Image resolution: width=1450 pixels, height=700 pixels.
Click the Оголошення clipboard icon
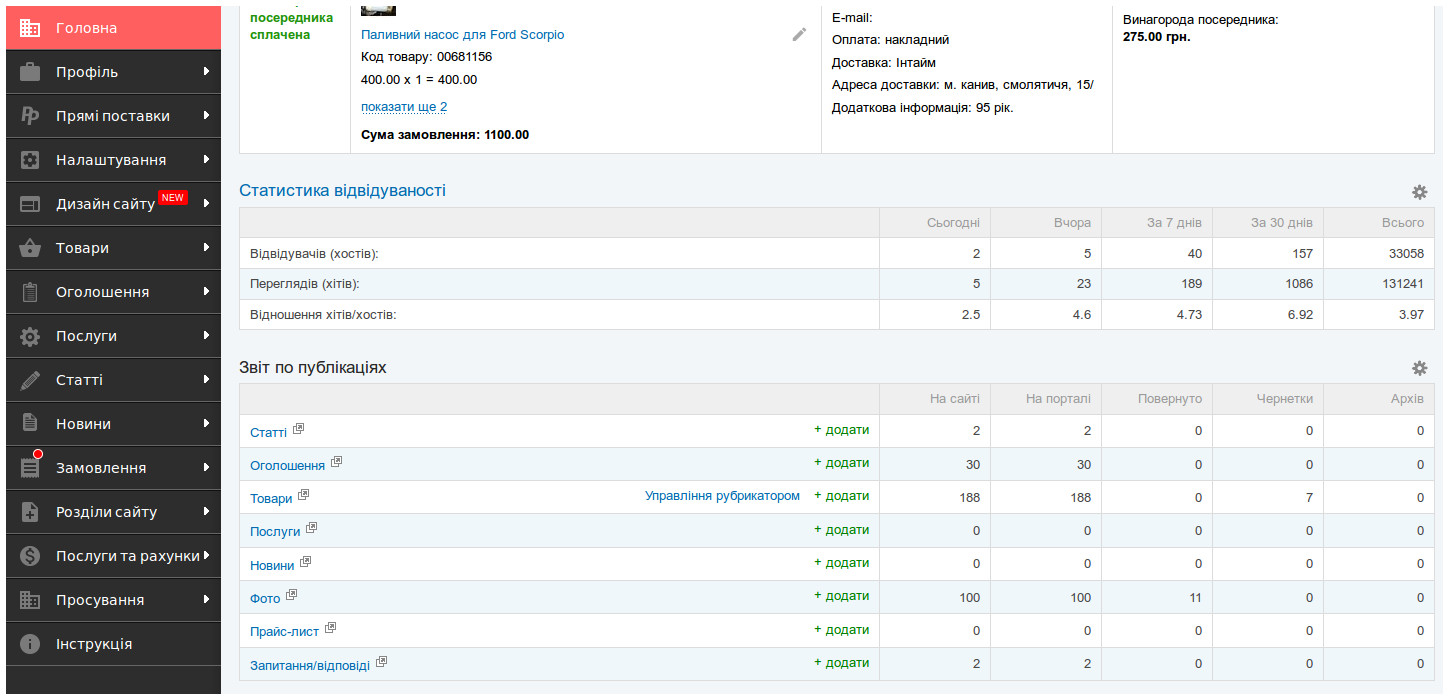point(30,292)
